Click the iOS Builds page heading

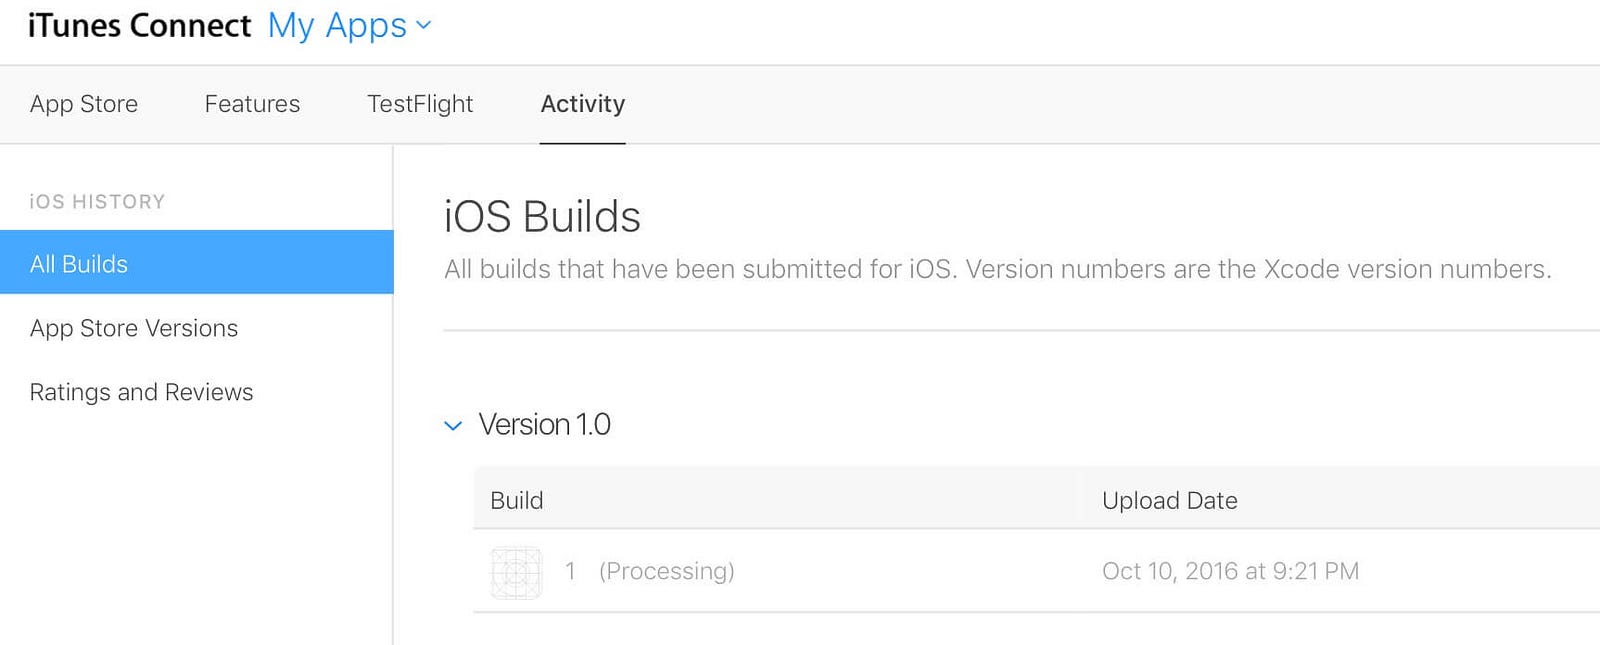(542, 217)
